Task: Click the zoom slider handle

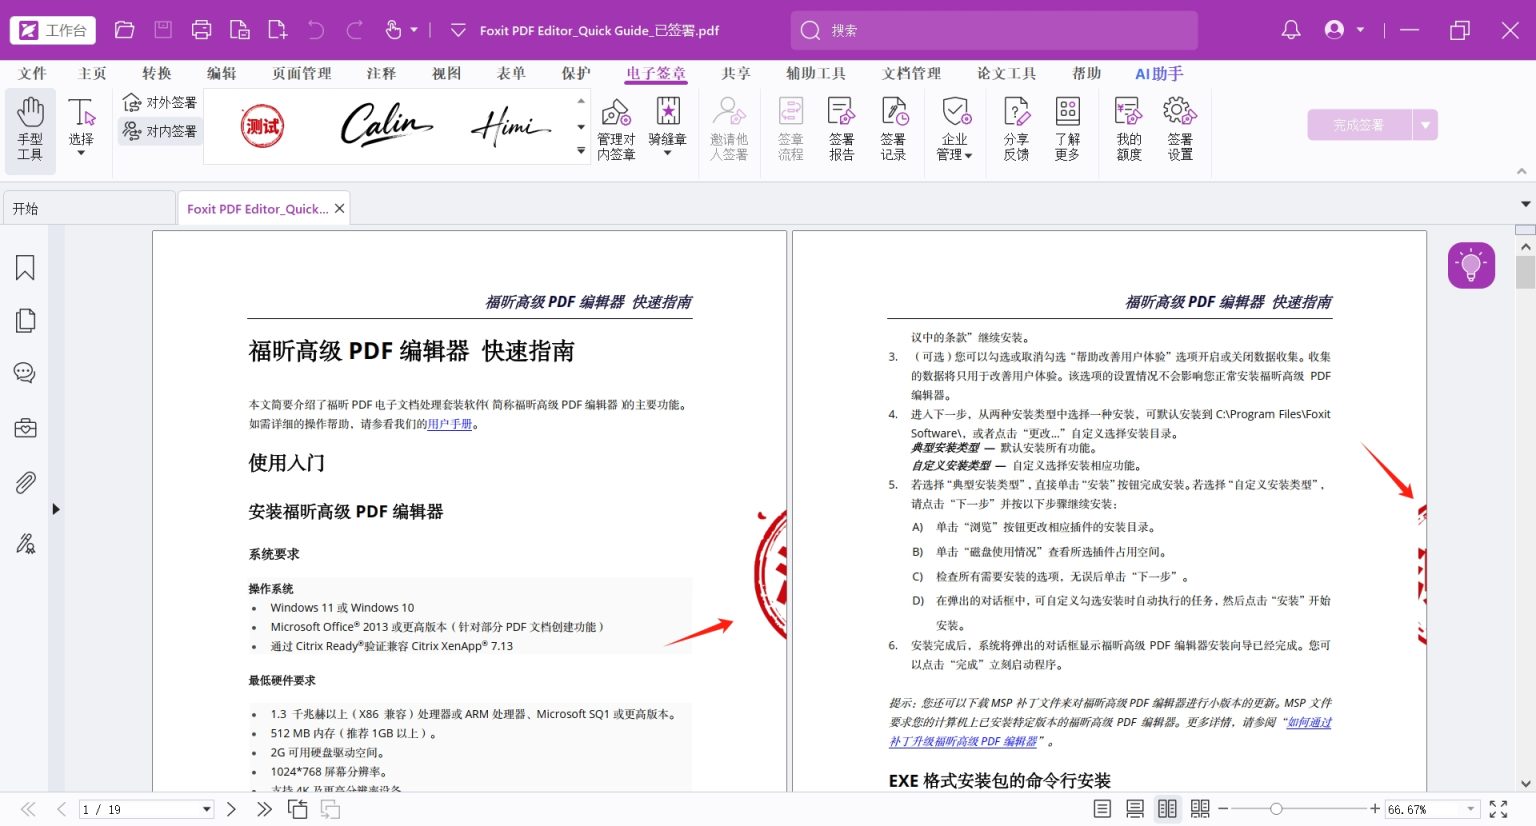Action: tap(1276, 809)
